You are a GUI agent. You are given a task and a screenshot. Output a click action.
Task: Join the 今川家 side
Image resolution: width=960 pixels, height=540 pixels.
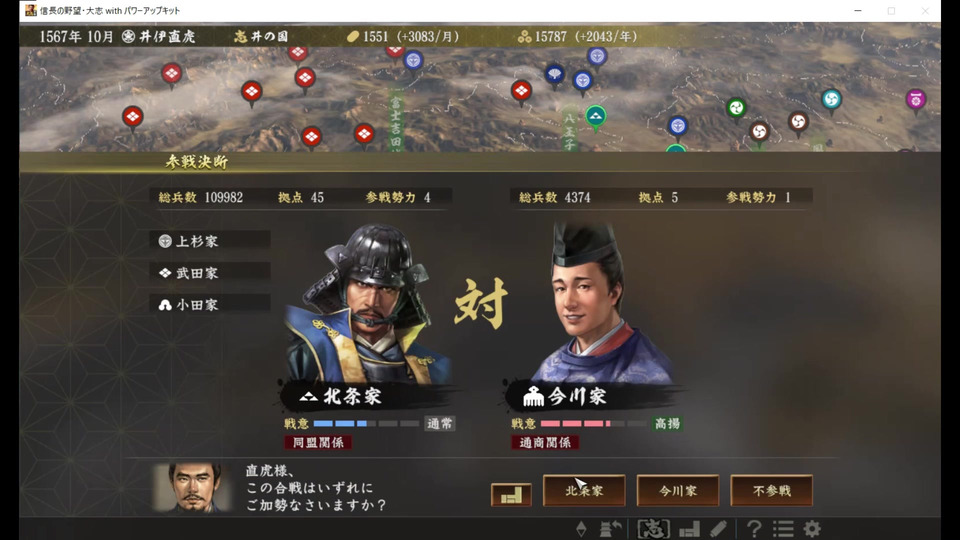pos(678,490)
